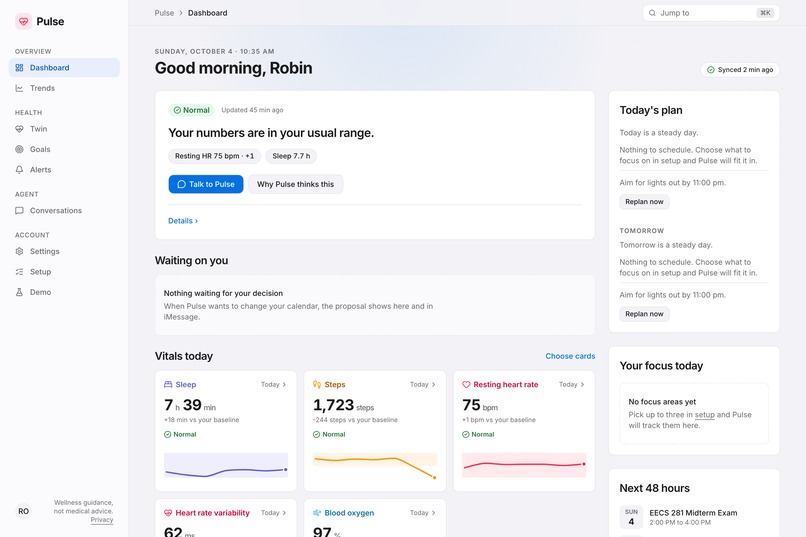Screen dimensions: 806x537
Task: Click the Synced status check icon
Action: click(710, 70)
